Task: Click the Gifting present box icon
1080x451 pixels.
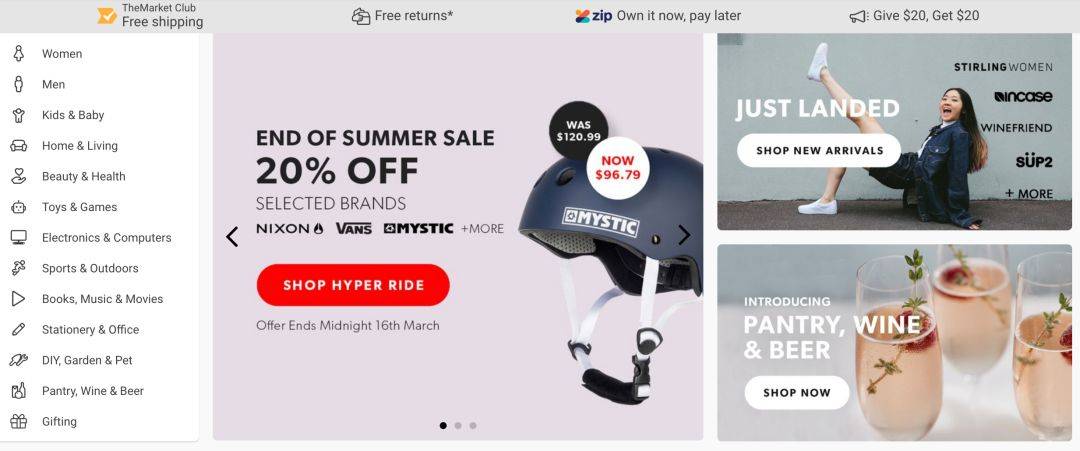Action: coord(19,421)
